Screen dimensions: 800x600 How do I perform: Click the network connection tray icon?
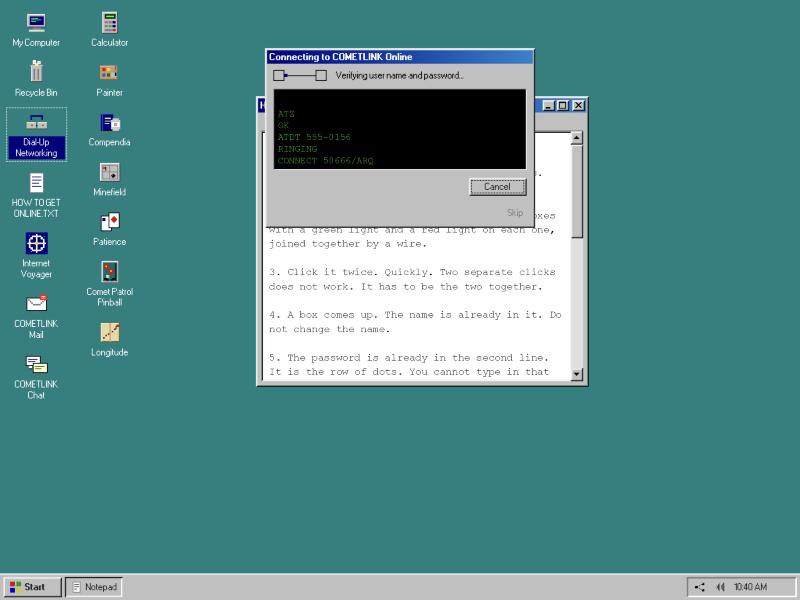(699, 587)
